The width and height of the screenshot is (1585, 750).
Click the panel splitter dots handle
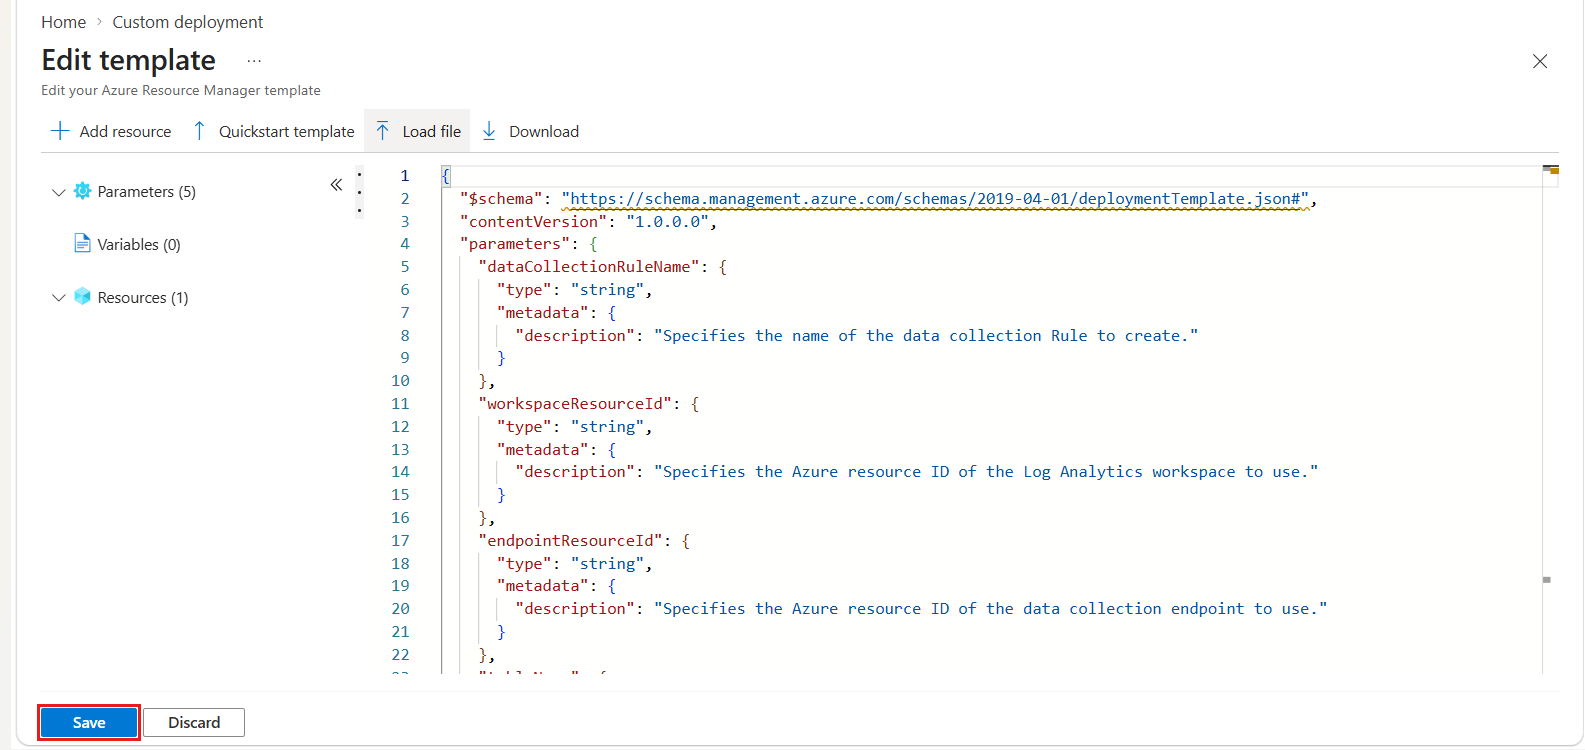359,192
